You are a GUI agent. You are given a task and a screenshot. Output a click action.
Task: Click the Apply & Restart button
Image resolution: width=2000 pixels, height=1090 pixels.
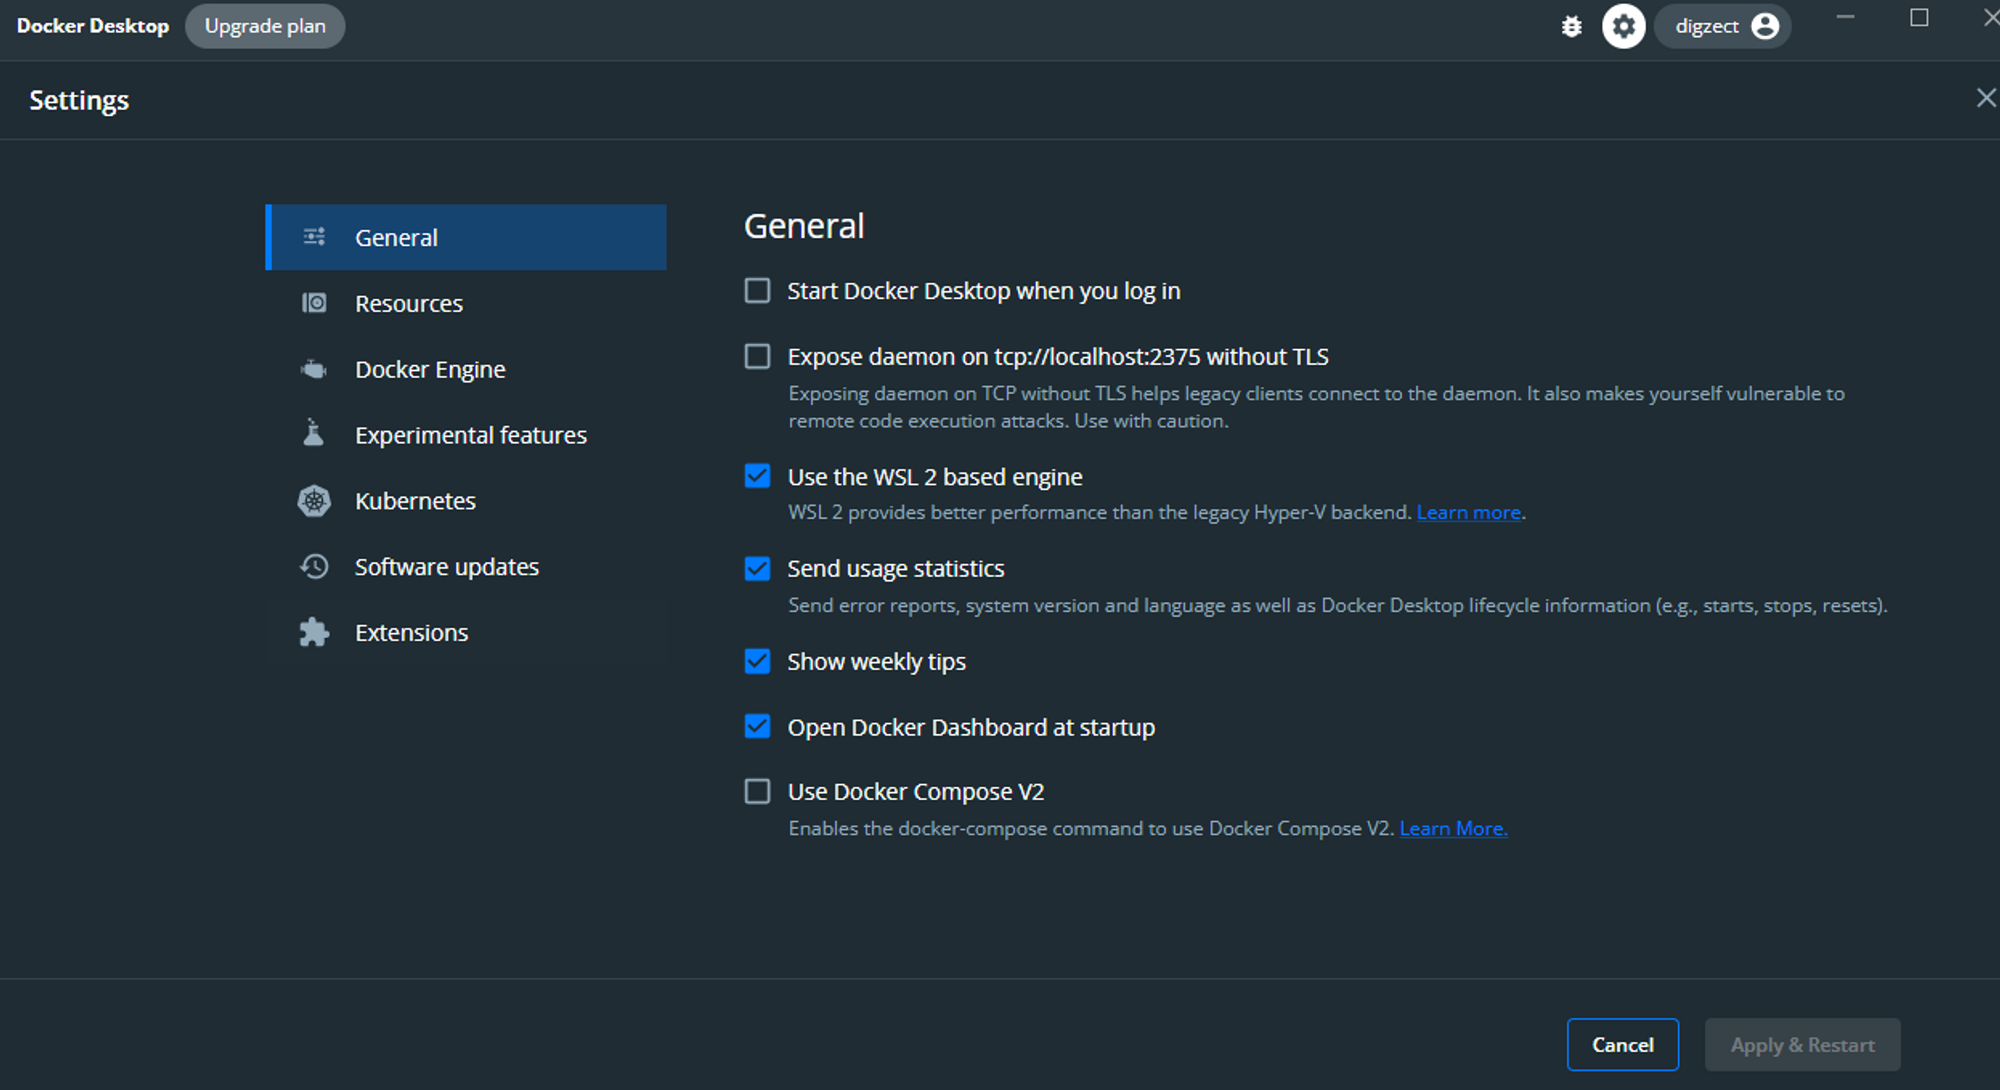point(1803,1044)
